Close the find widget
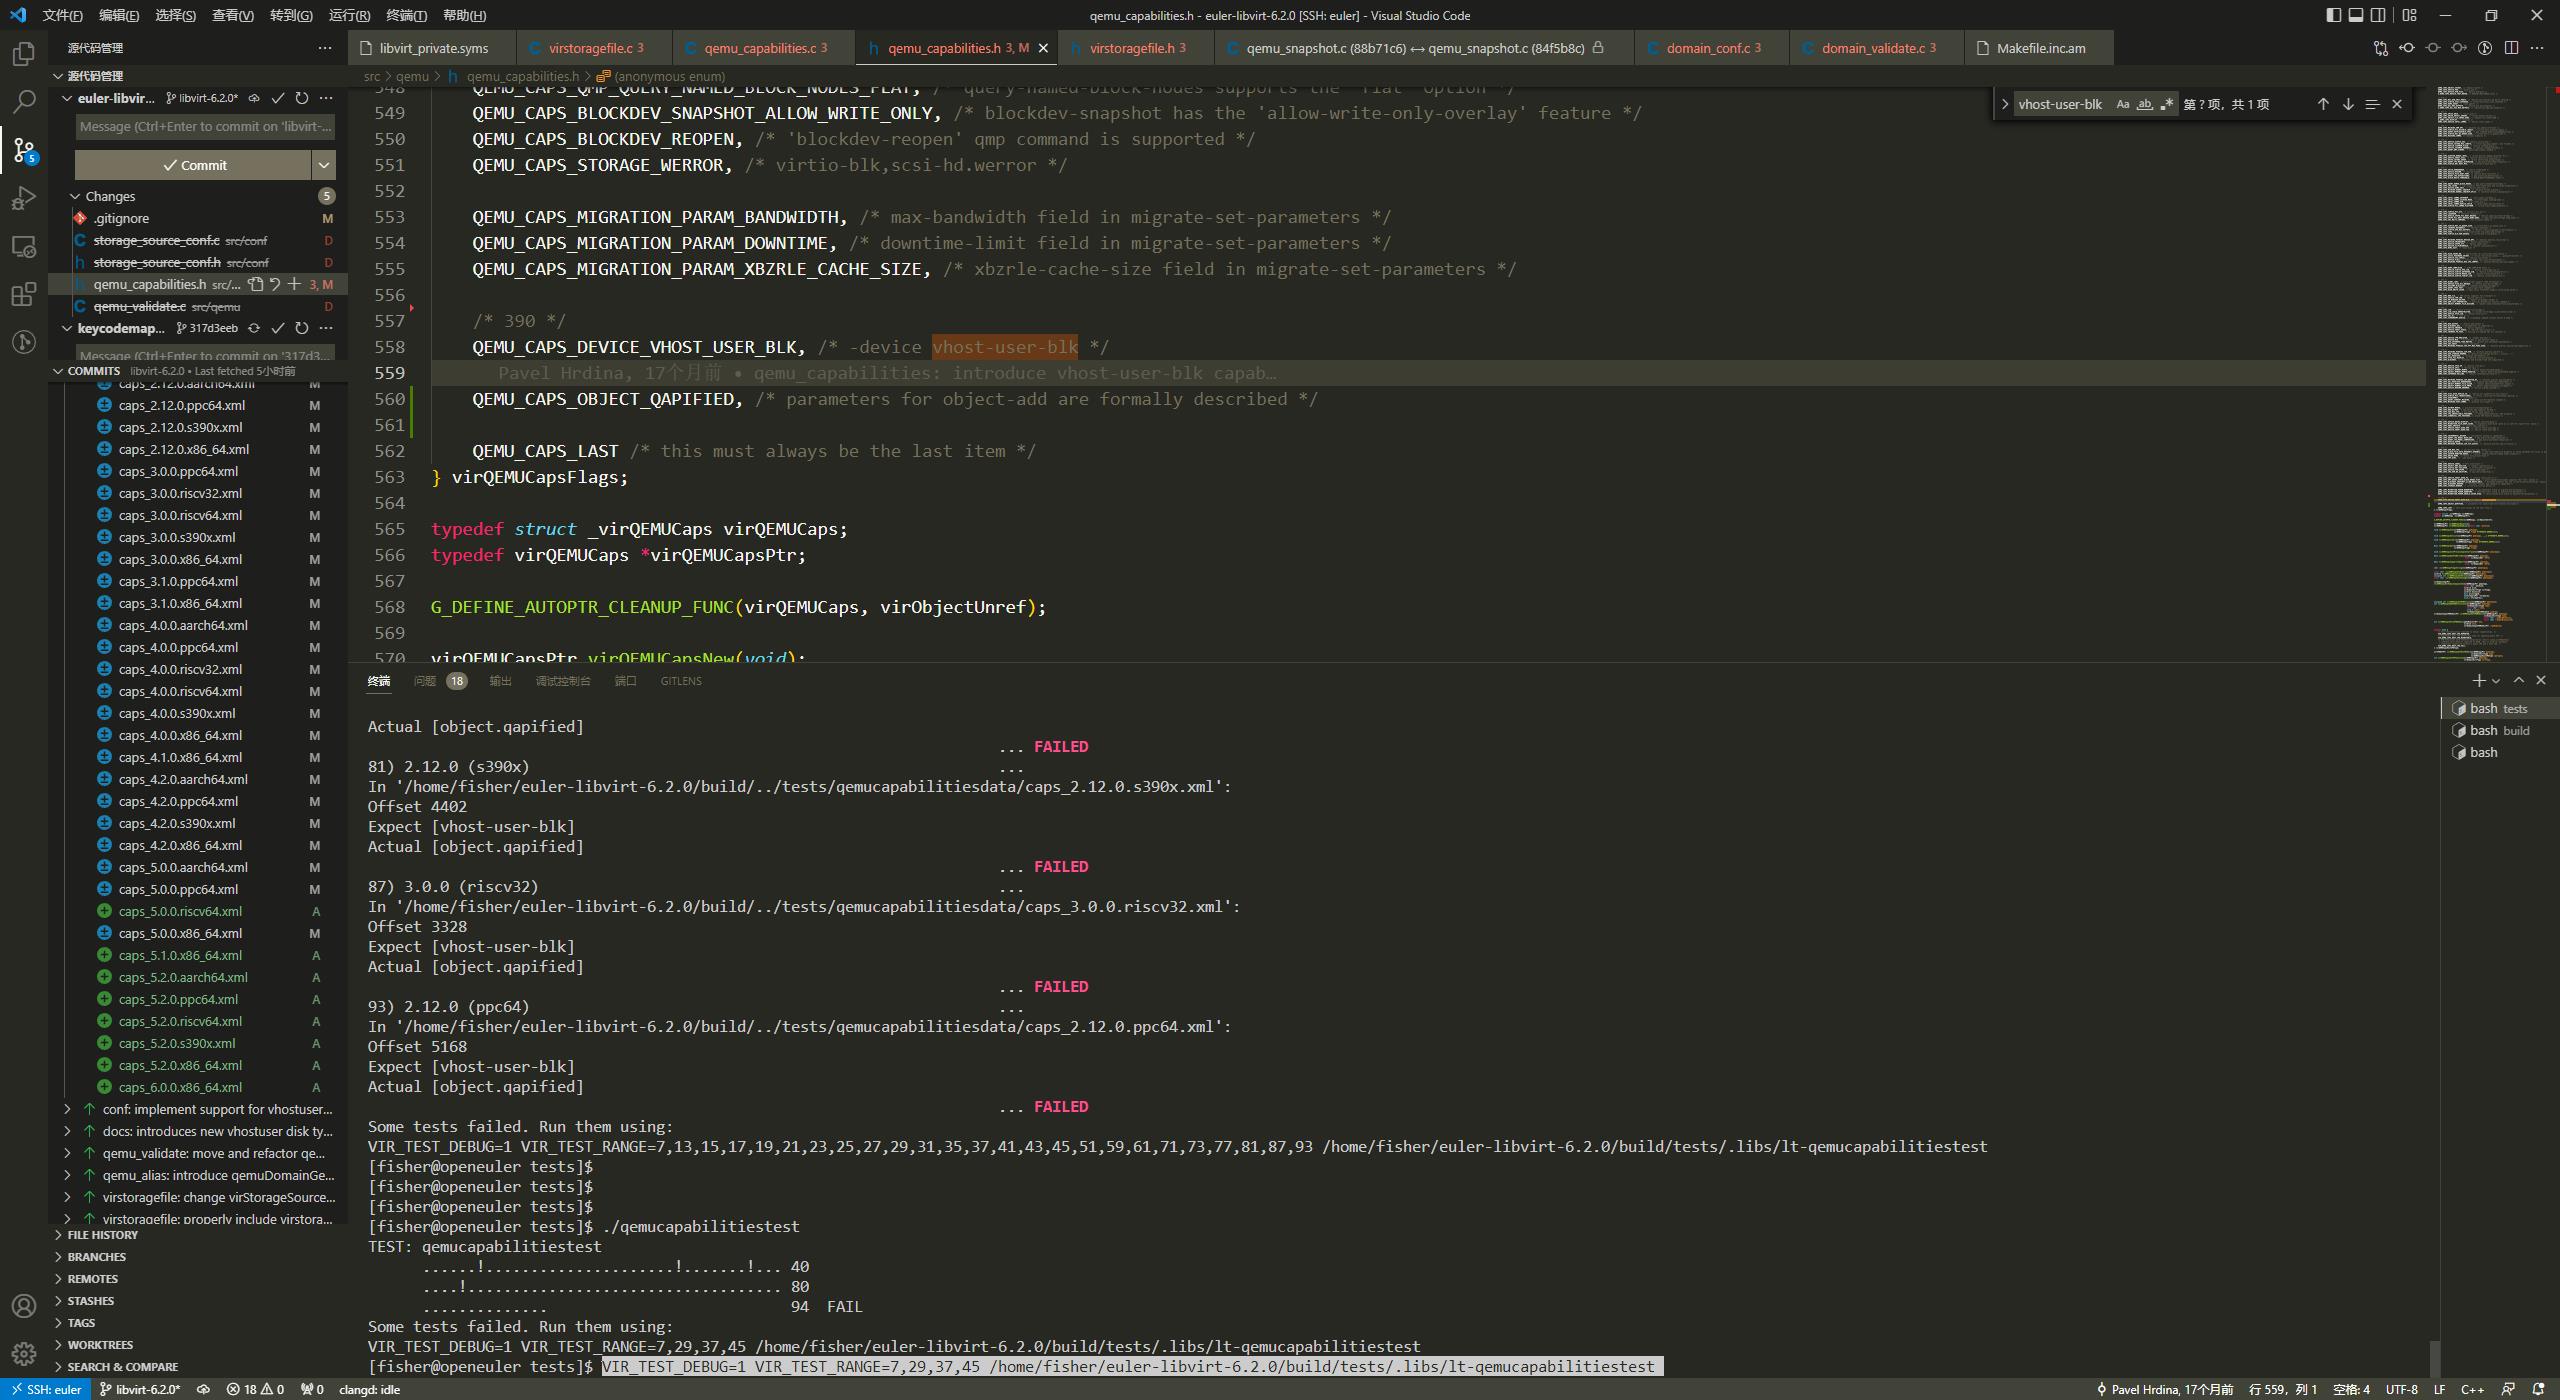This screenshot has height=1400, width=2560. tap(2397, 104)
